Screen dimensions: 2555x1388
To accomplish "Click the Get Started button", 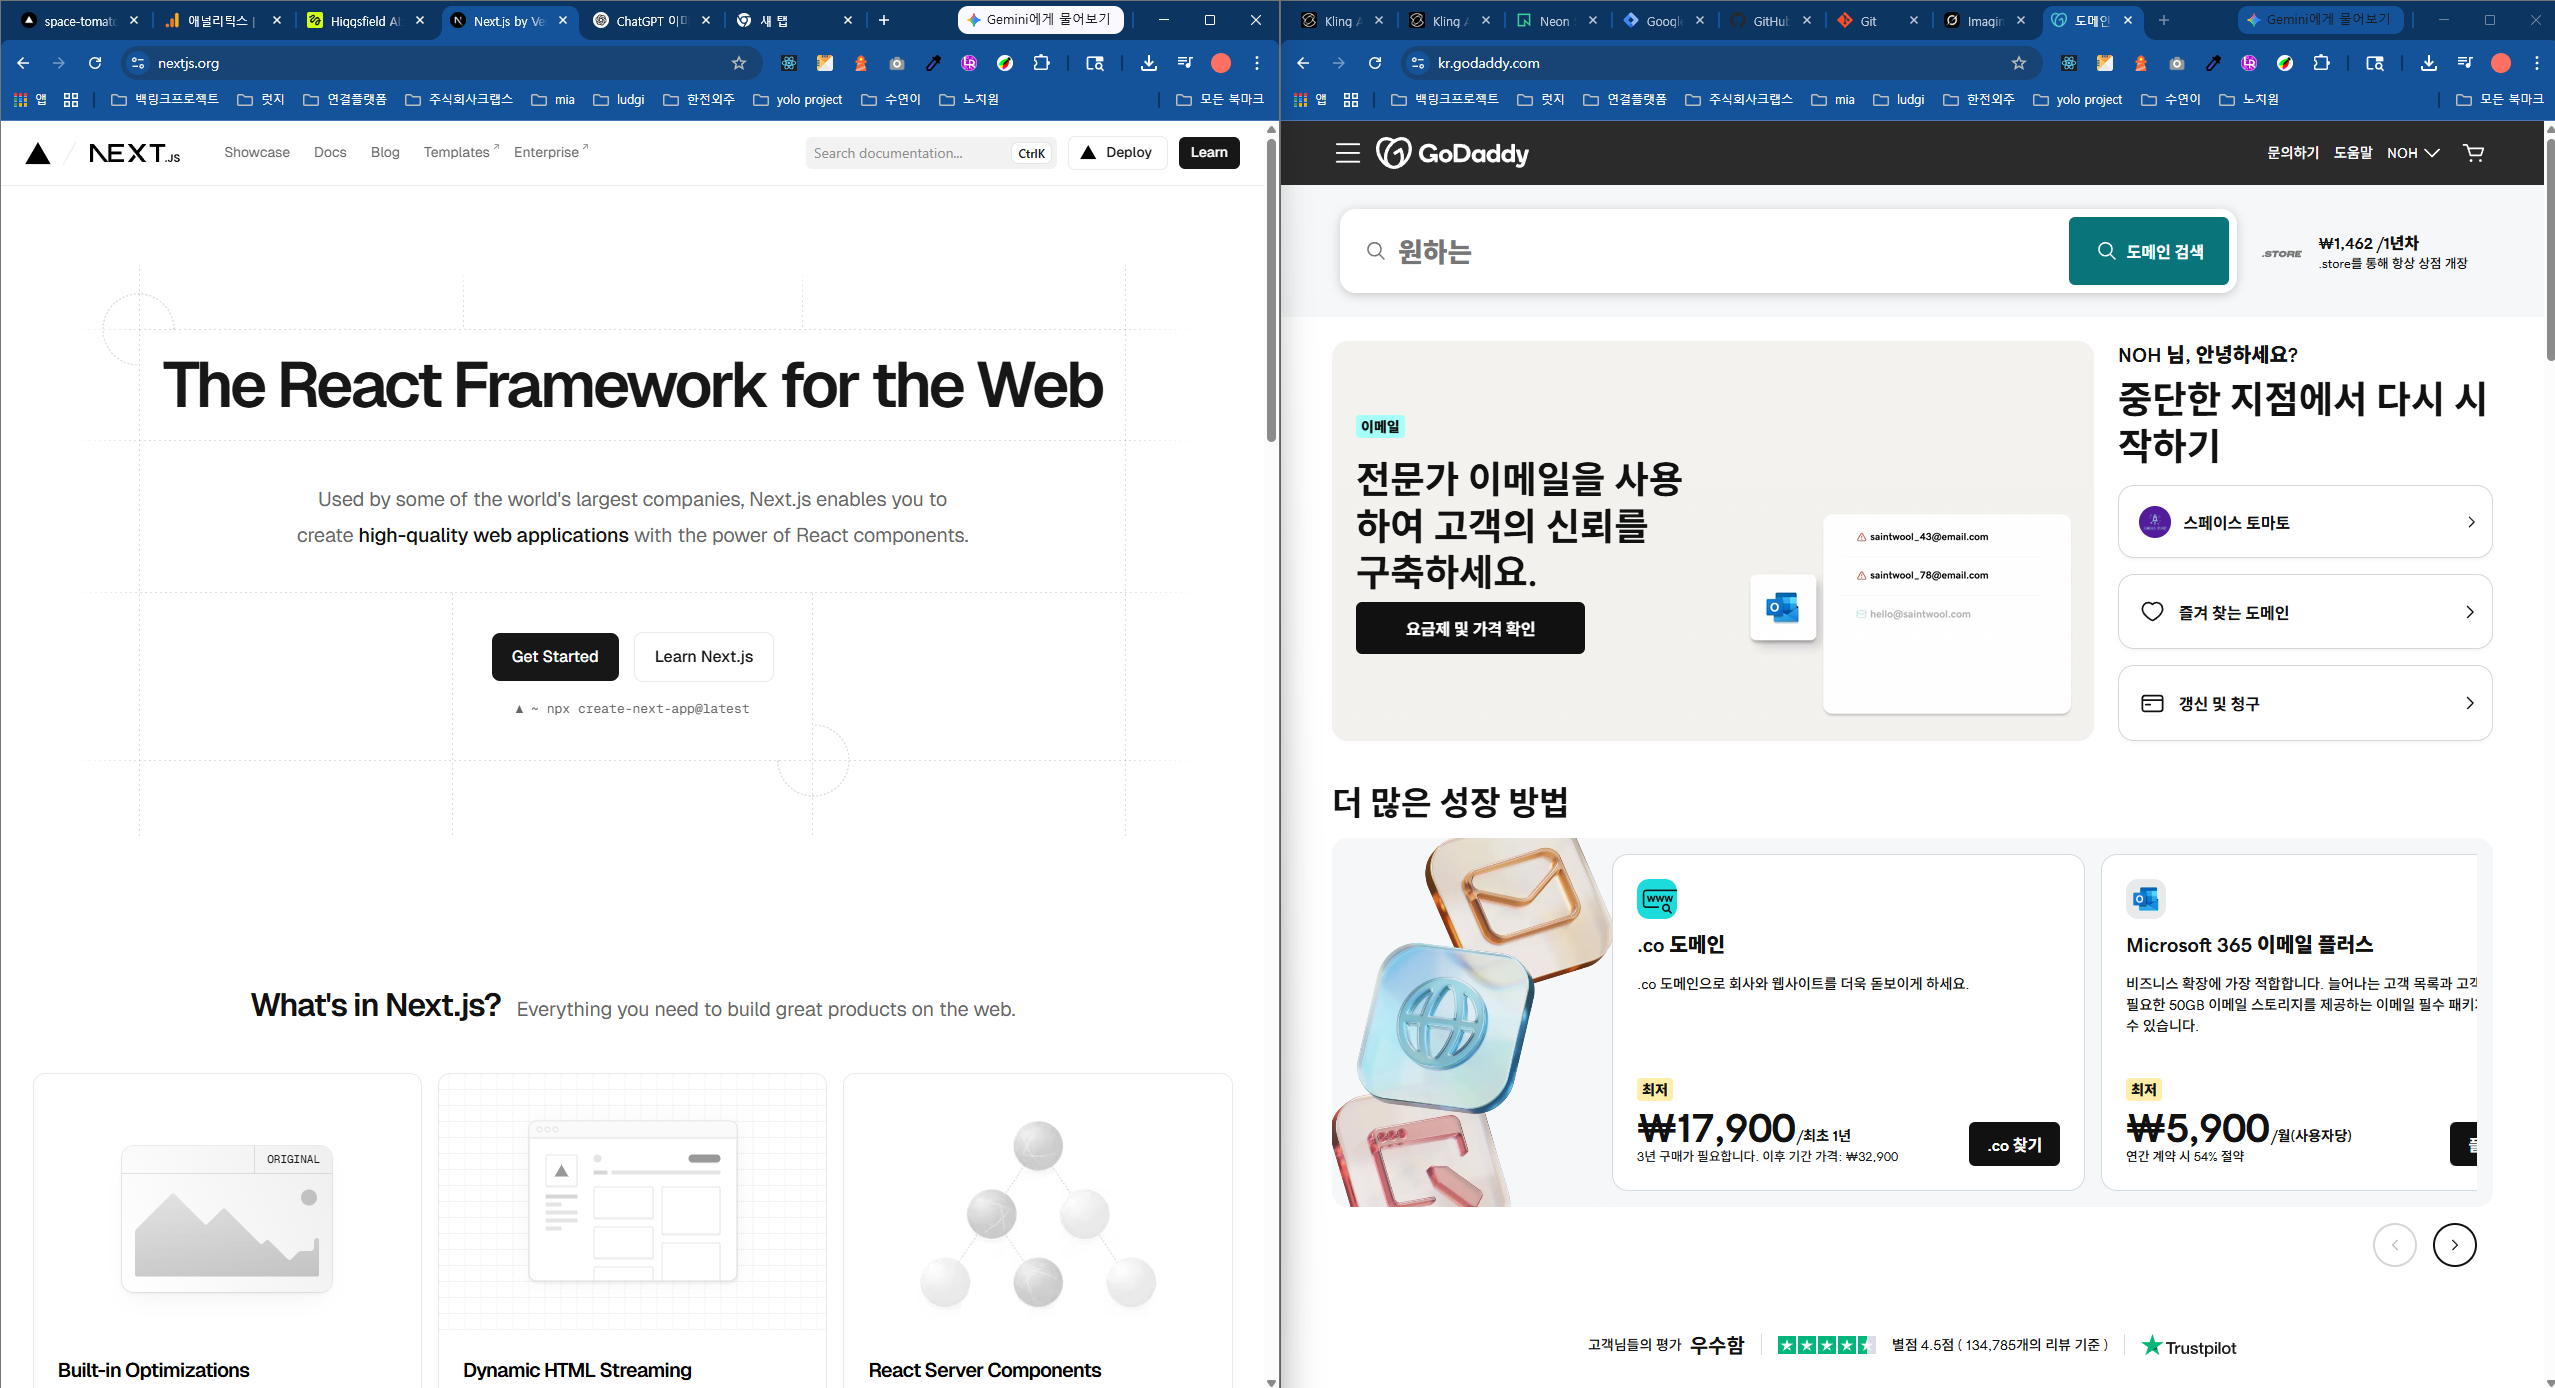I will click(x=555, y=657).
